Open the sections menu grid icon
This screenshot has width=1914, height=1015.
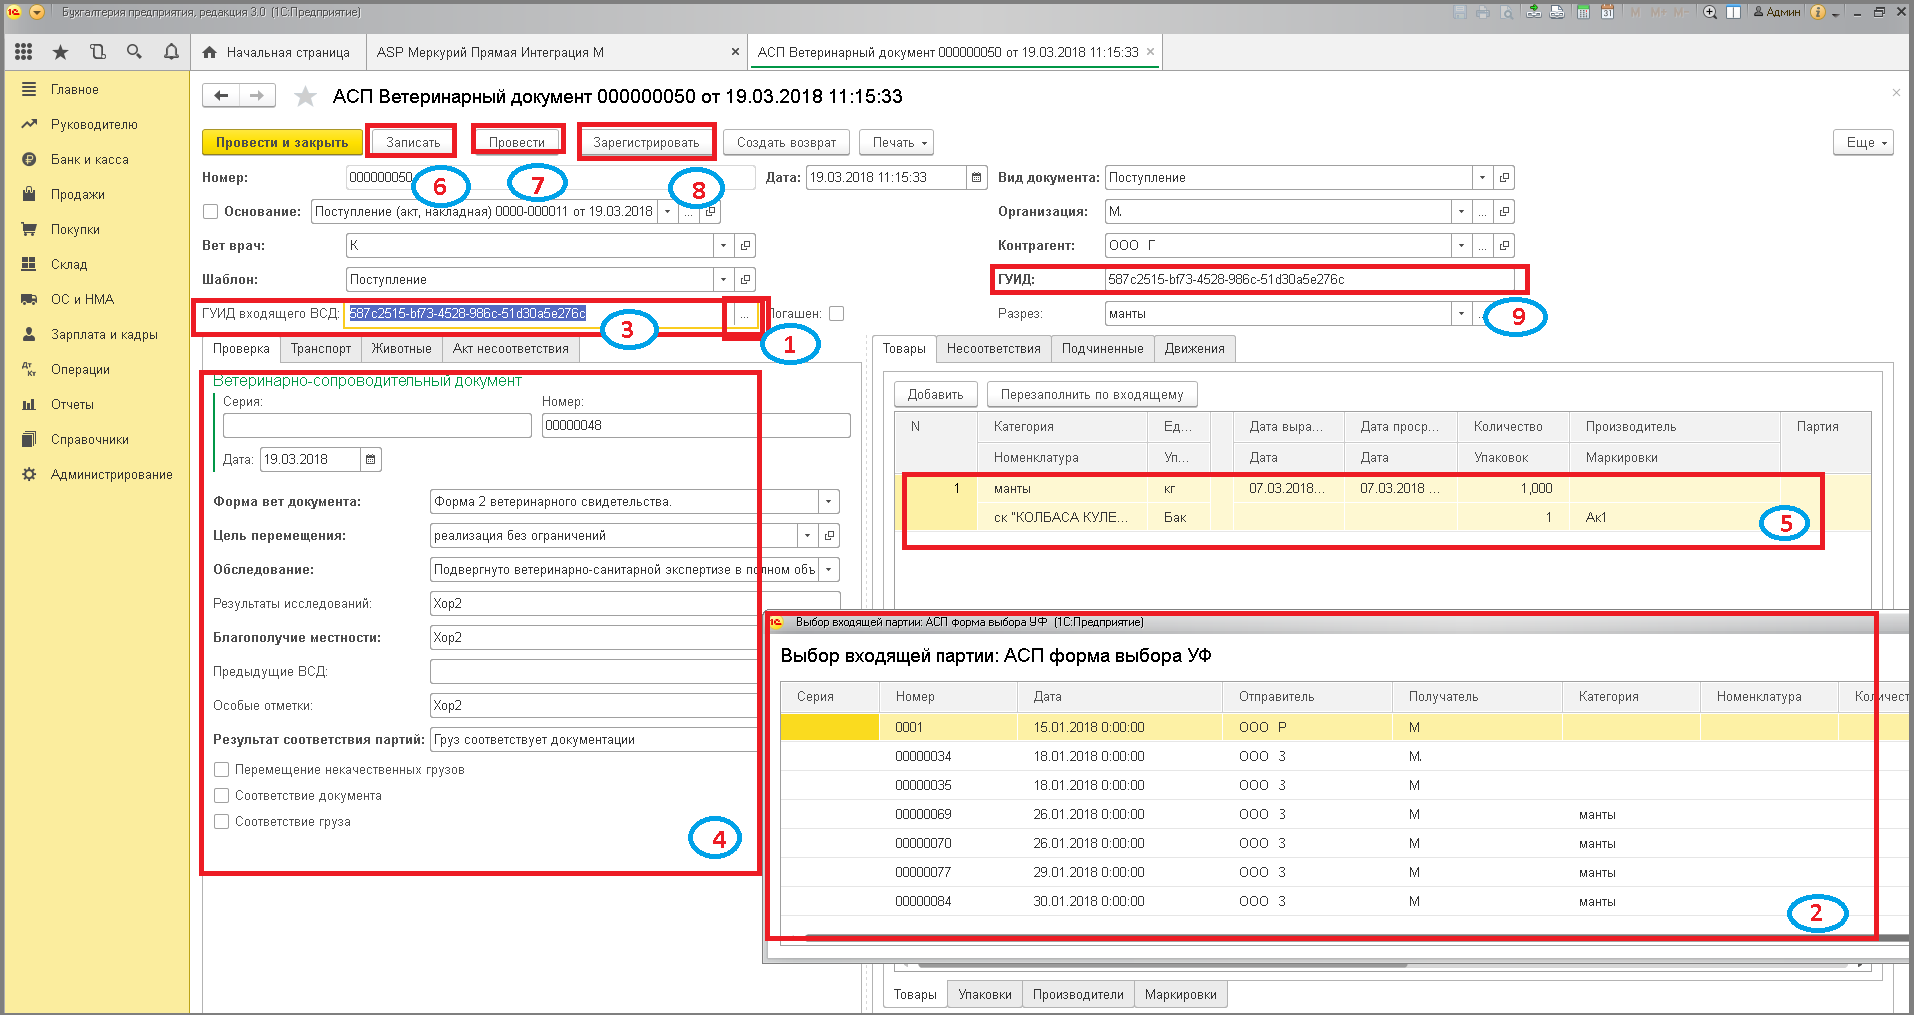(24, 52)
